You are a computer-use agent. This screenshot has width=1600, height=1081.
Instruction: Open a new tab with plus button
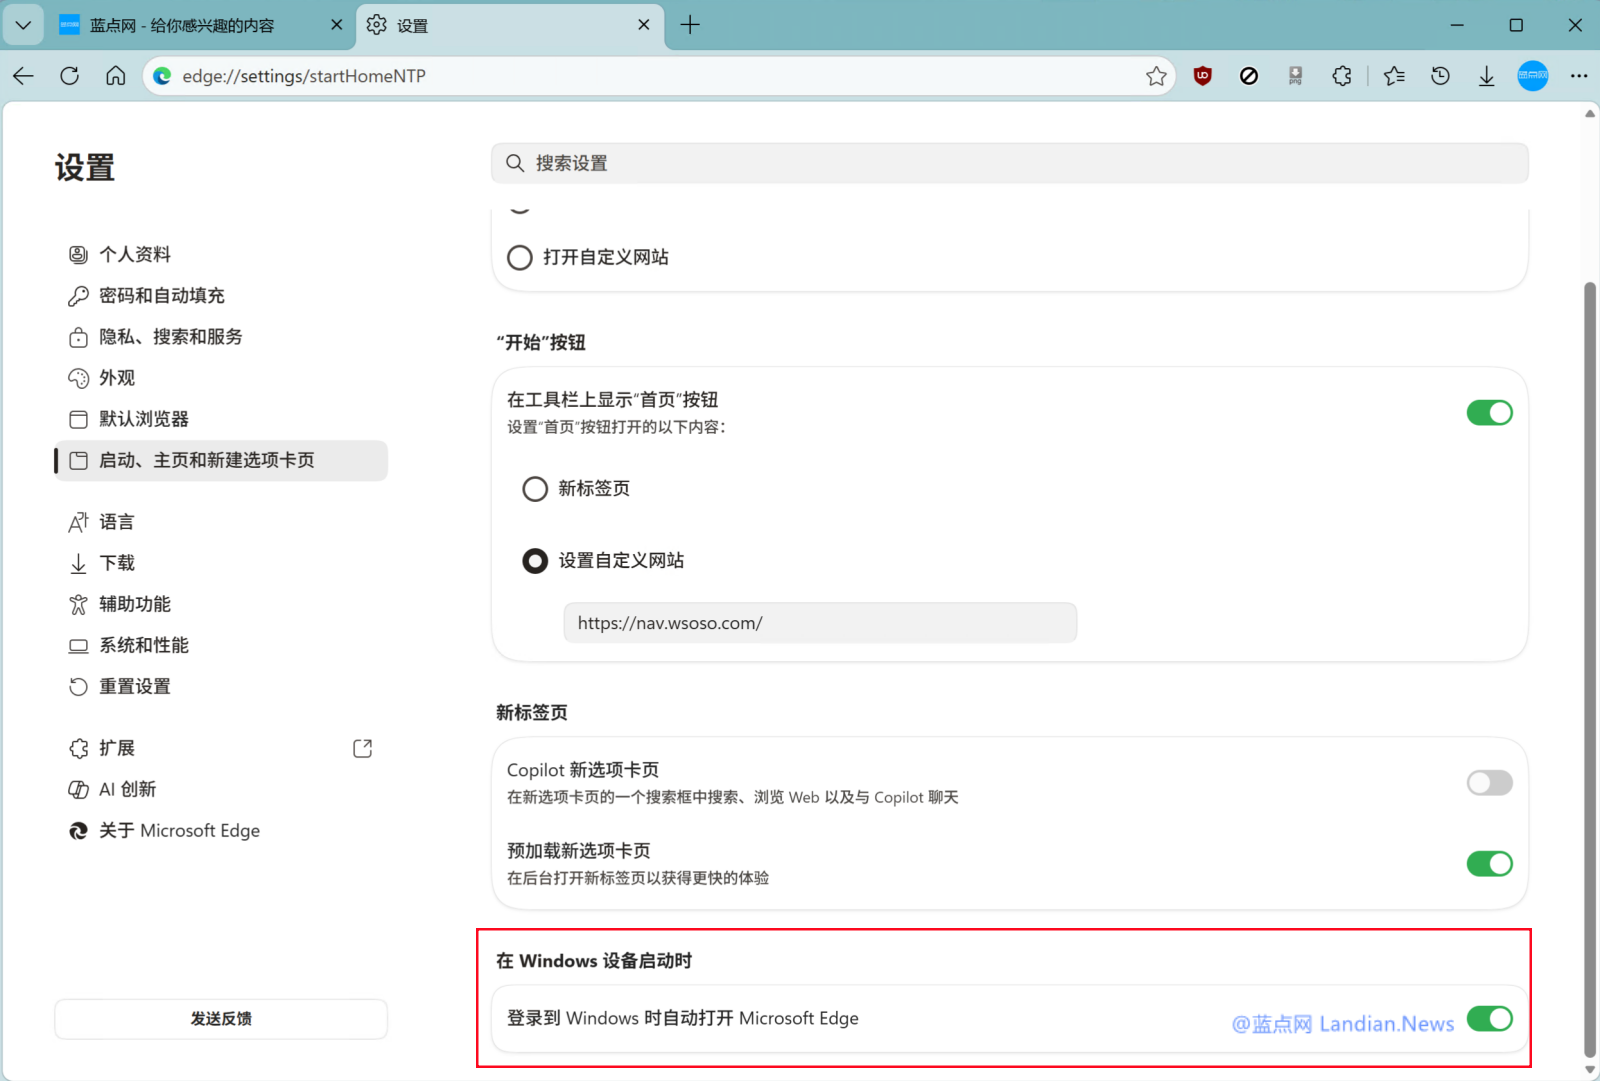click(691, 25)
